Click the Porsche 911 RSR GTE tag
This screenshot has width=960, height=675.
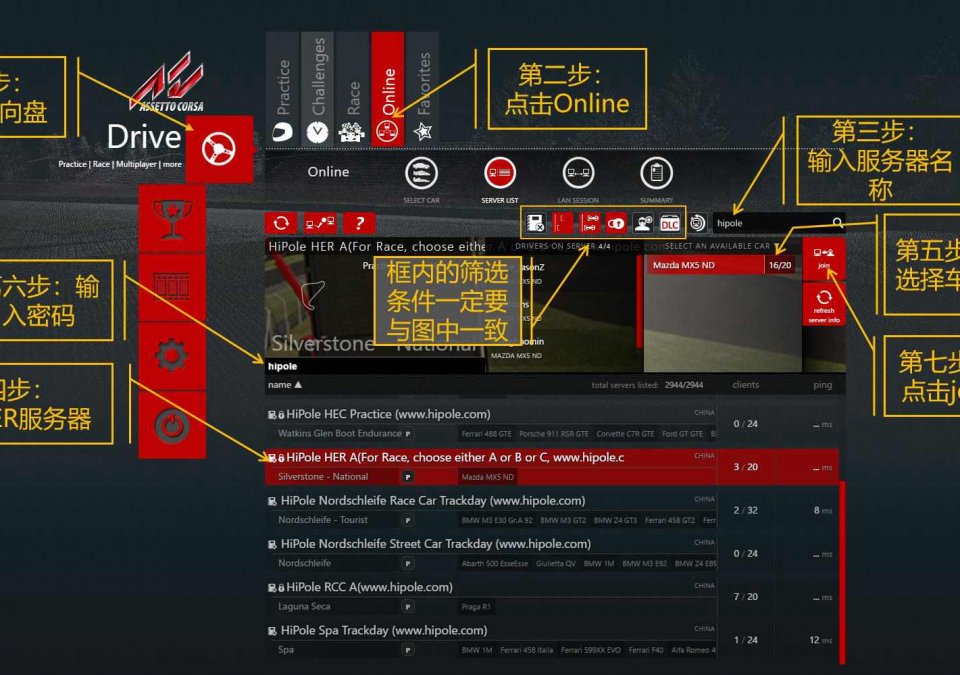click(554, 434)
